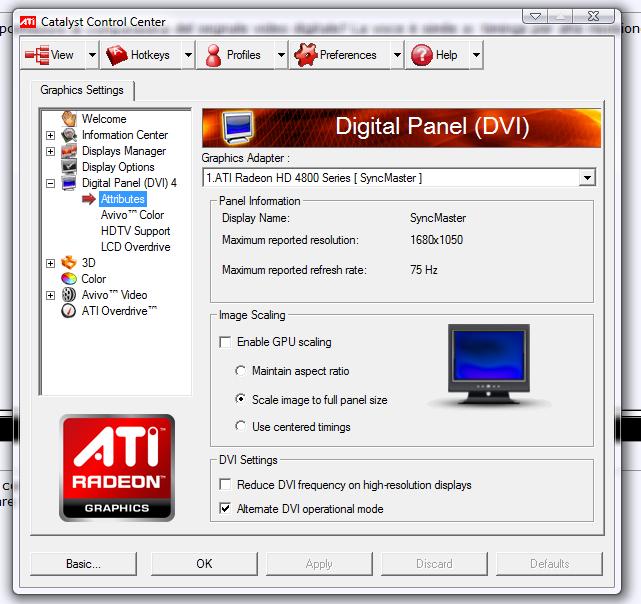This screenshot has height=604, width=641.
Task: Click the Avivo Video film reel icon
Action: click(x=69, y=295)
